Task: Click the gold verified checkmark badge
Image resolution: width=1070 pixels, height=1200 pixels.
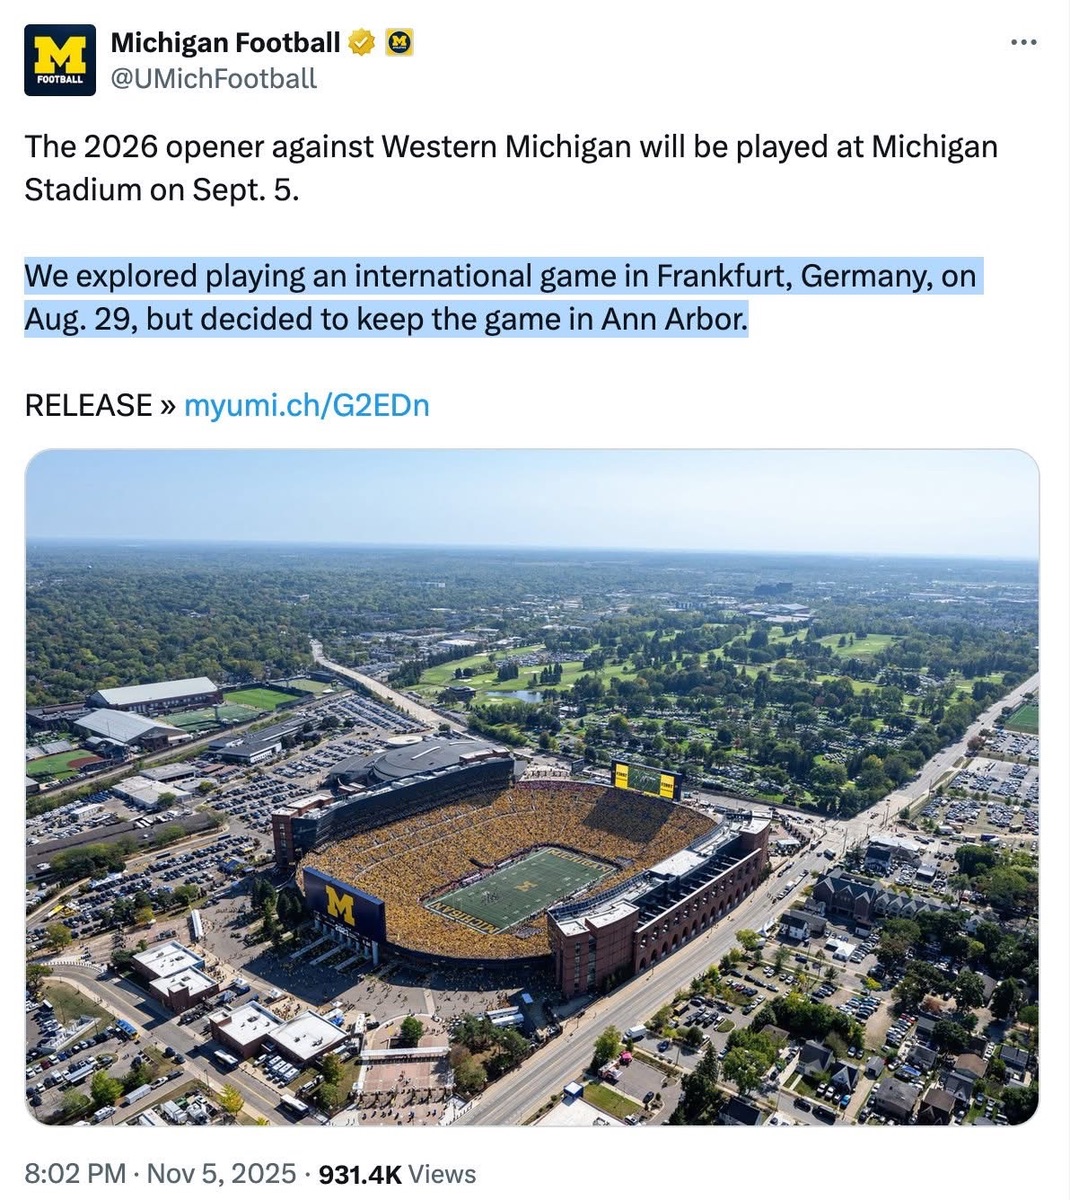Action: [361, 42]
